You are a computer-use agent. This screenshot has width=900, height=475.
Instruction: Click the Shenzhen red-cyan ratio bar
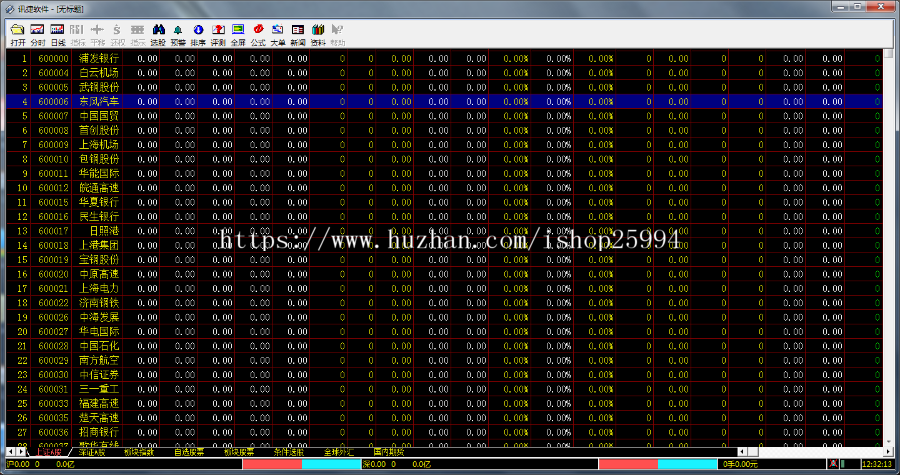point(658,464)
